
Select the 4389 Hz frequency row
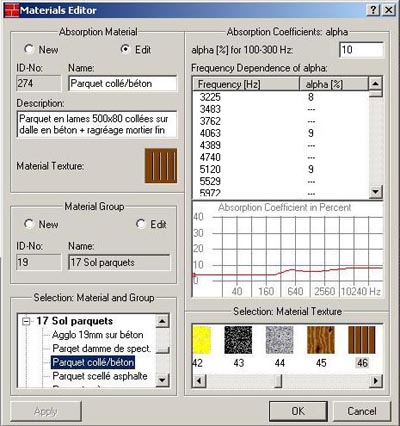[x=281, y=145]
